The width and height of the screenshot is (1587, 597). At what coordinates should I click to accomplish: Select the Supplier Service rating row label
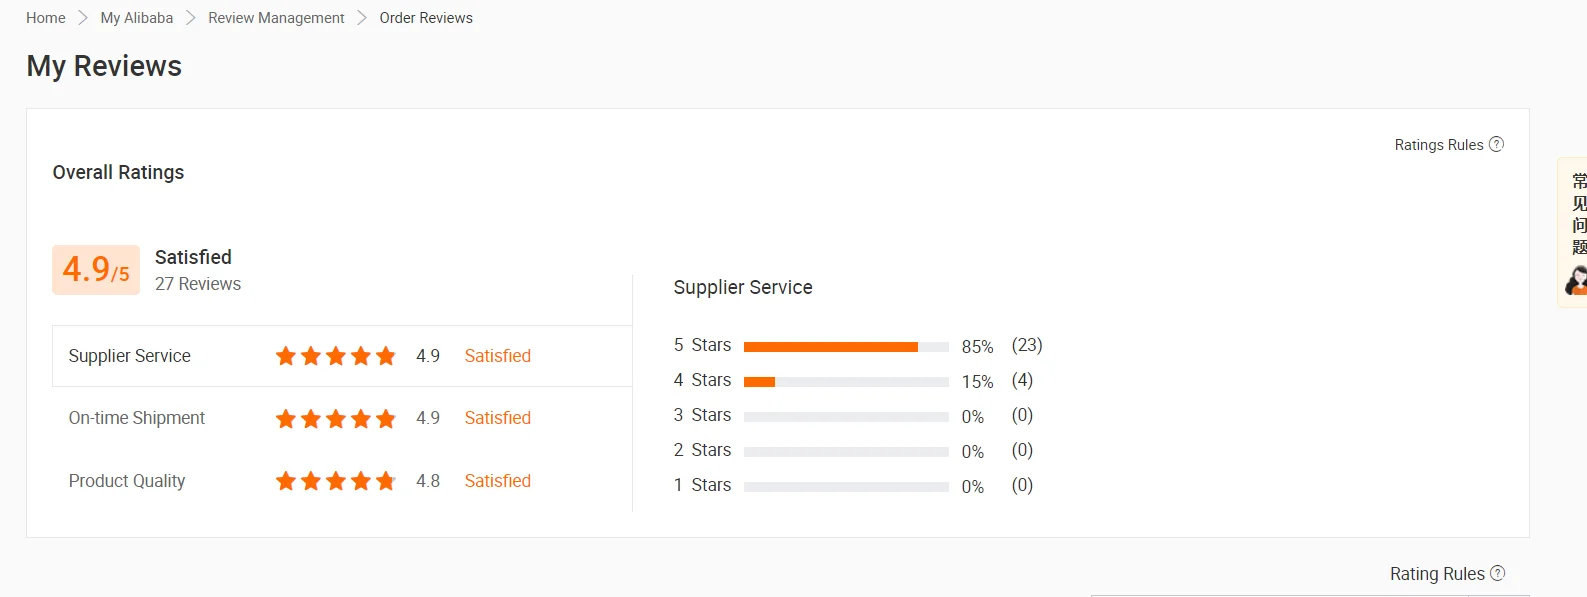point(129,356)
